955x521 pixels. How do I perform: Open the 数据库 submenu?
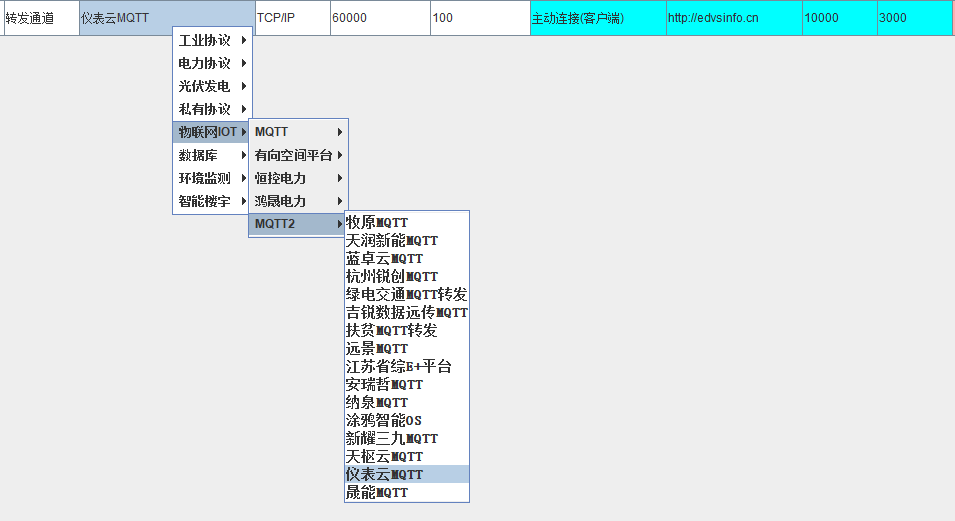(x=212, y=155)
